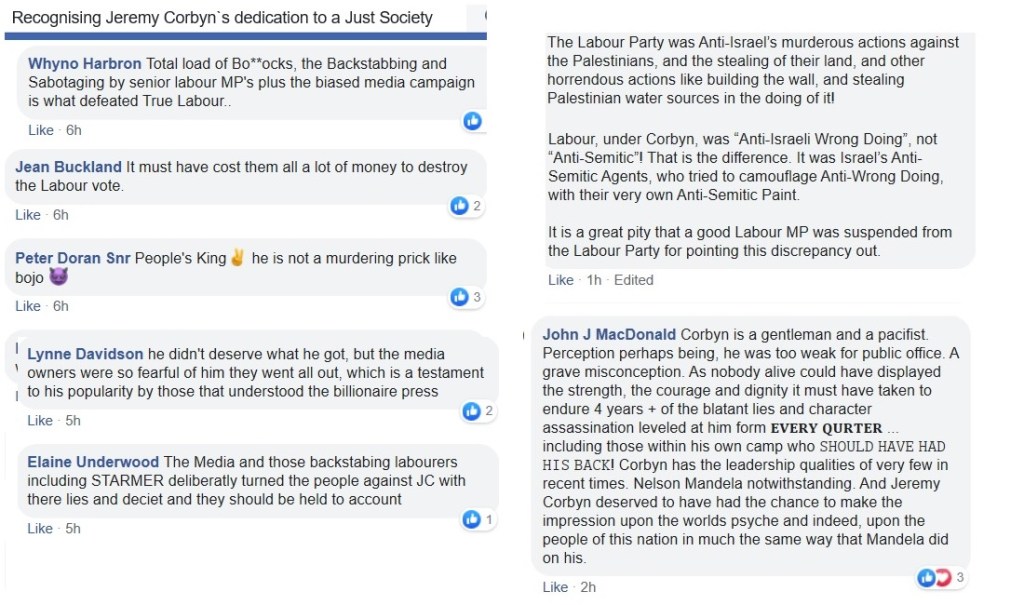Click like reaction icon on Elaine Underwood's comment
Screen dimensions: 1024x605
tap(472, 519)
